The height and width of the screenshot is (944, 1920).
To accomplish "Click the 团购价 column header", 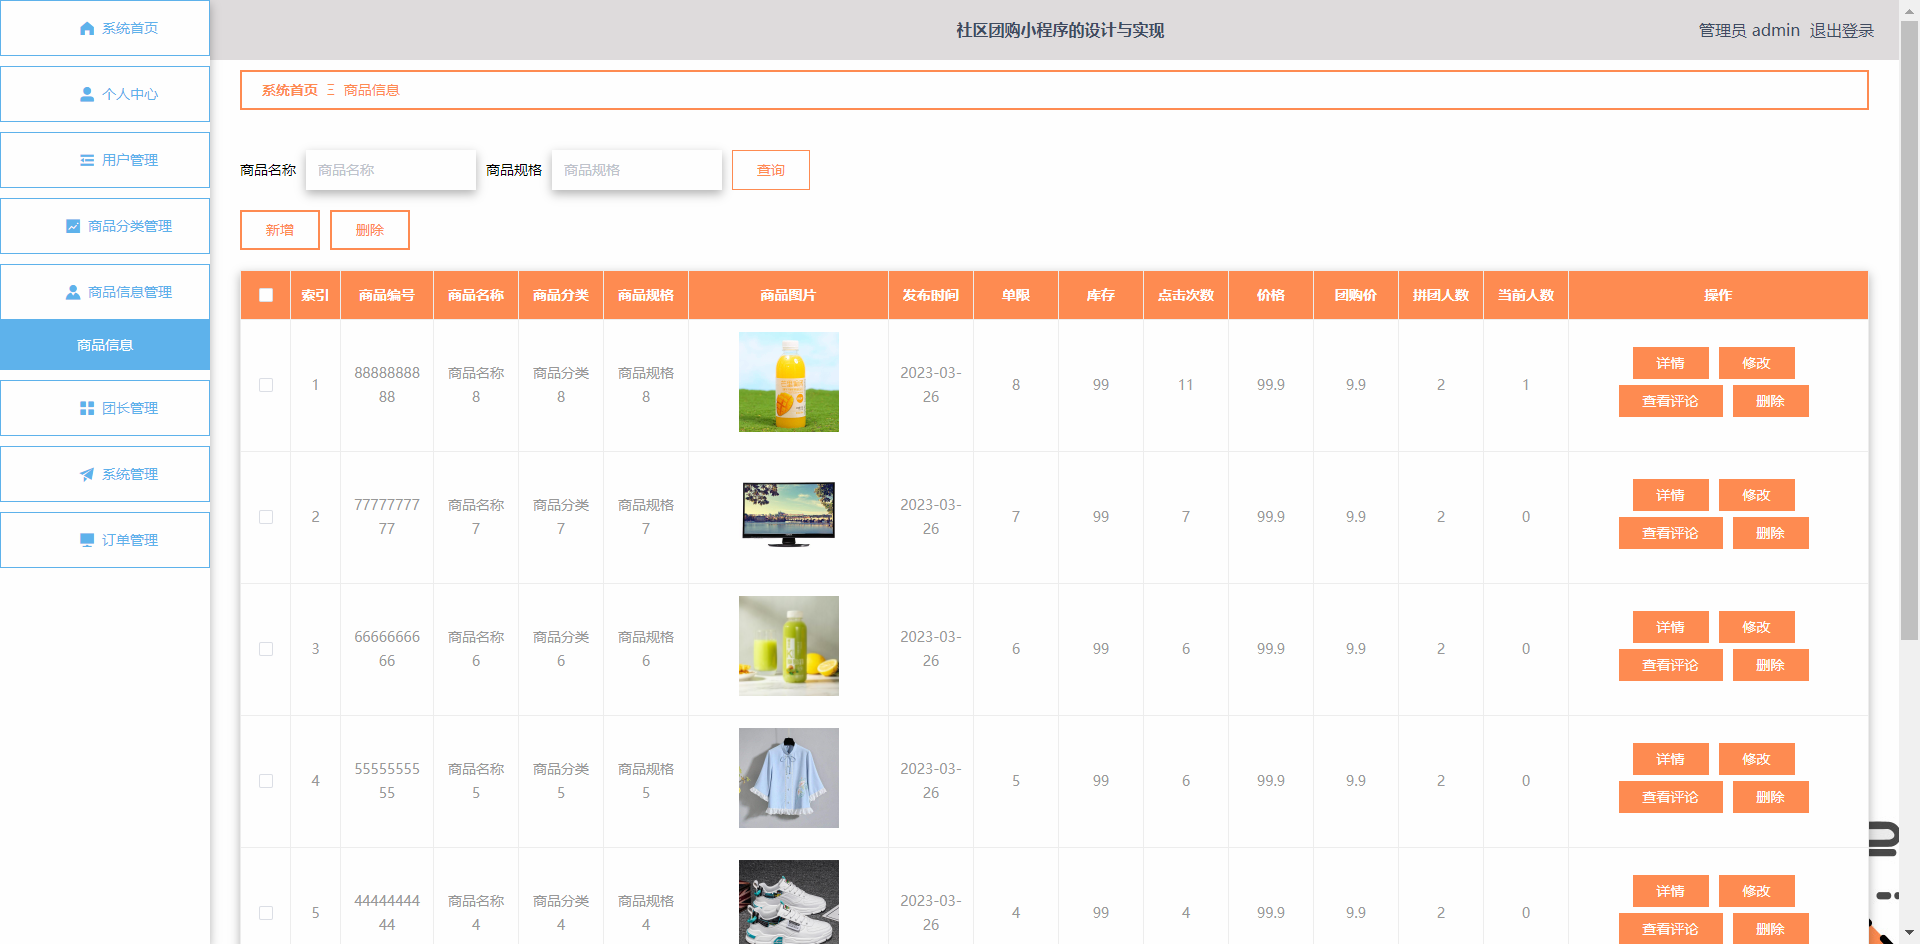I will coord(1356,295).
